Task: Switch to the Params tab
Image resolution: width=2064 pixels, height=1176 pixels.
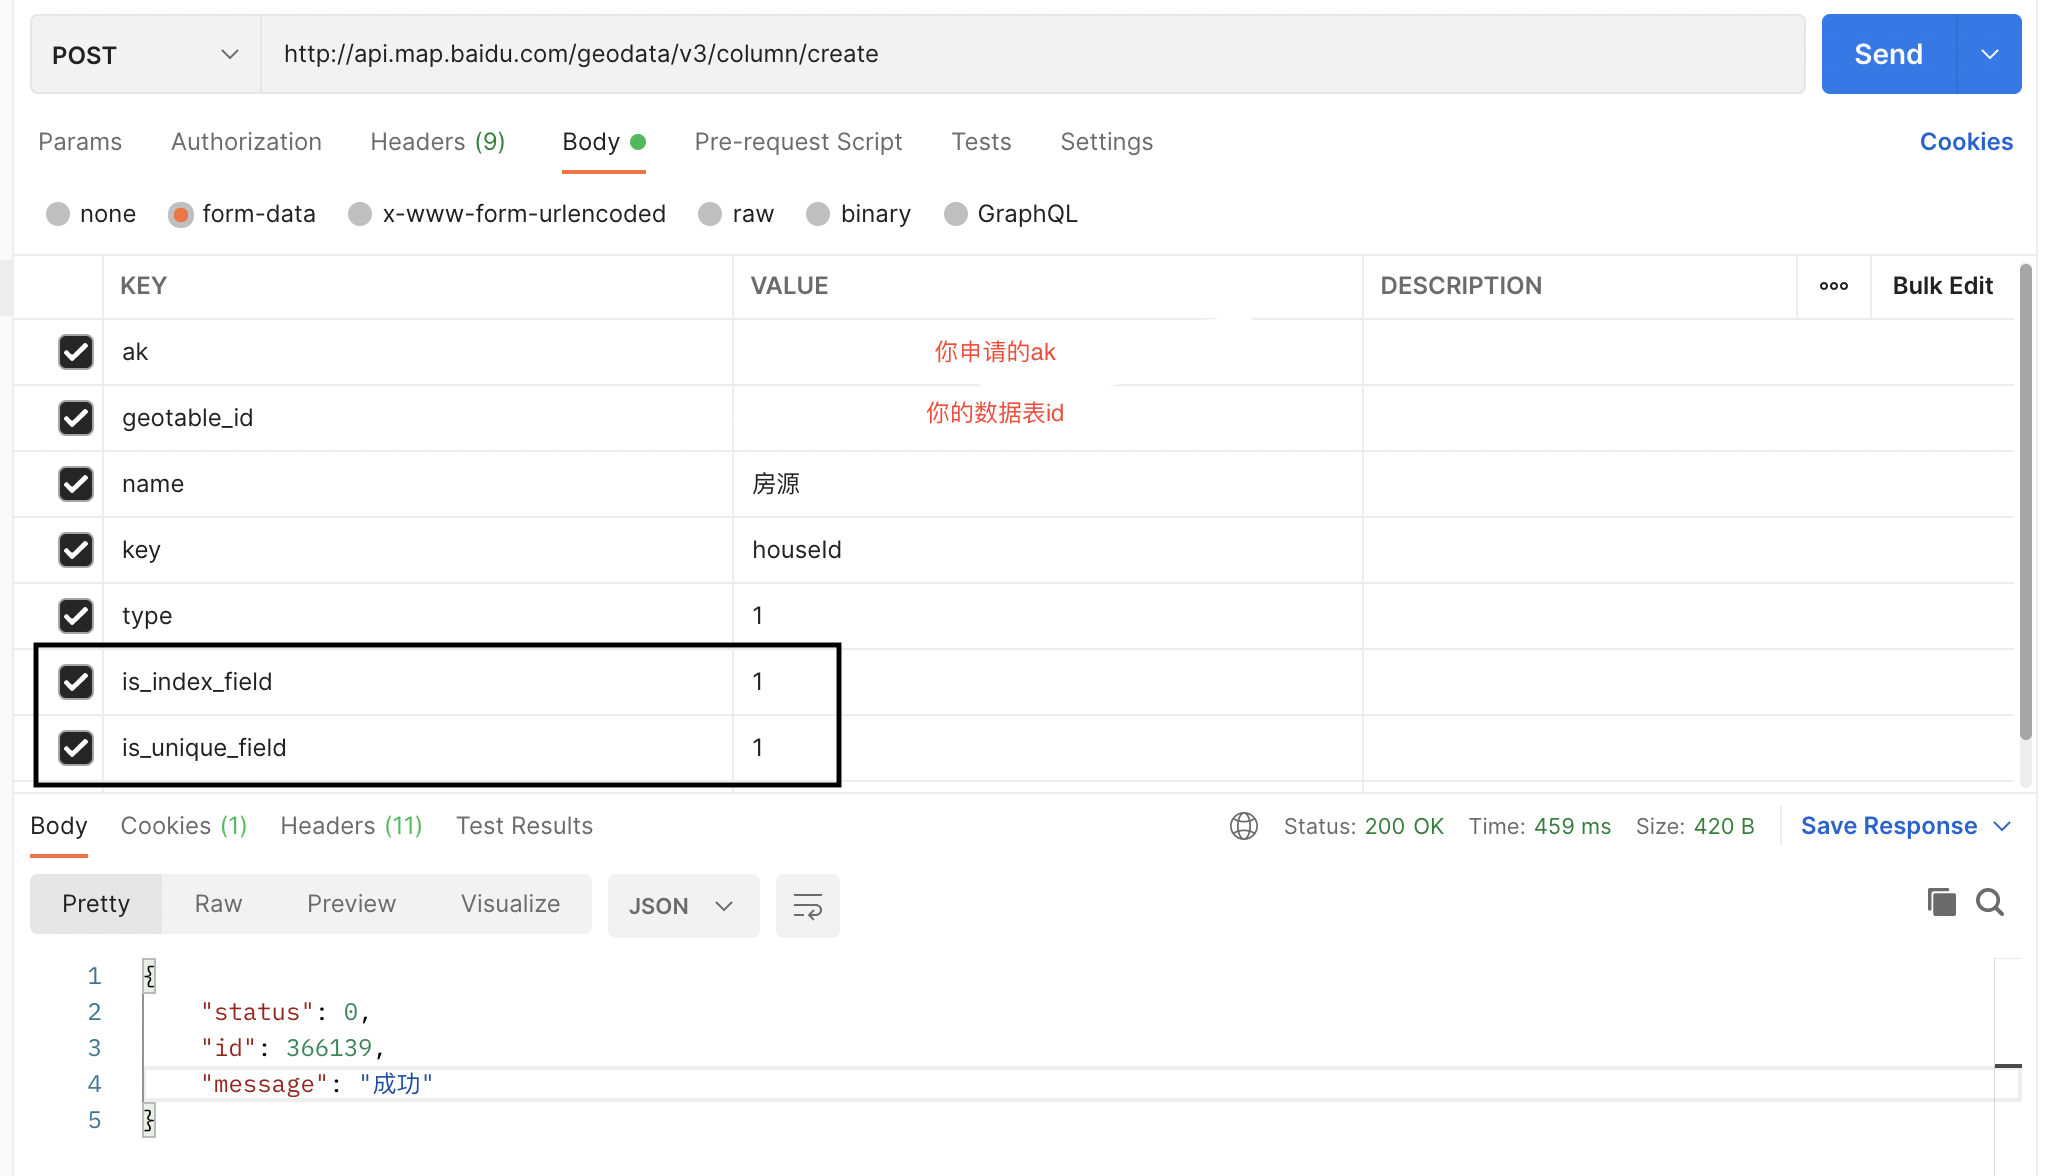Action: point(80,142)
